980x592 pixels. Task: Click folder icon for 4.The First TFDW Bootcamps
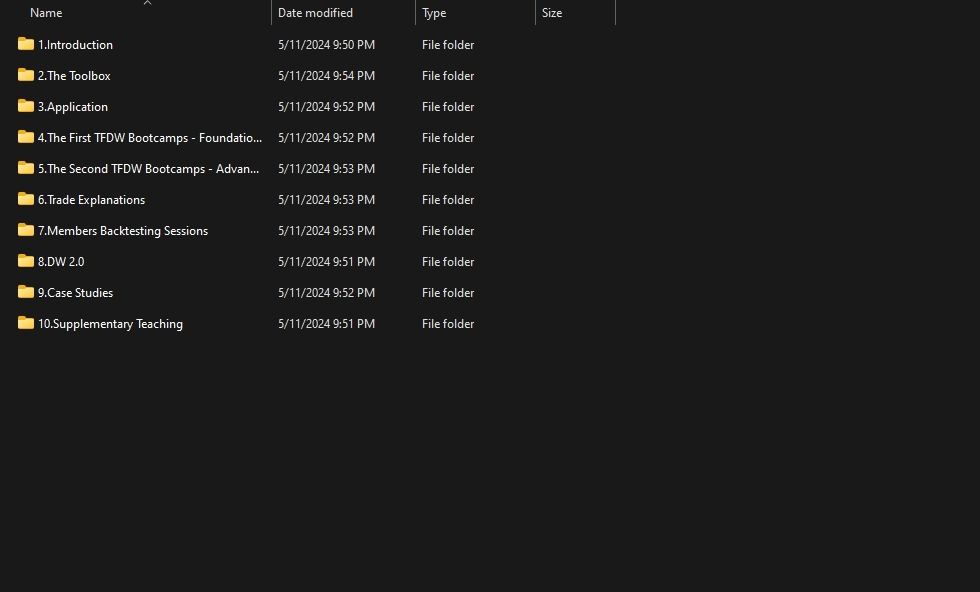coord(26,137)
